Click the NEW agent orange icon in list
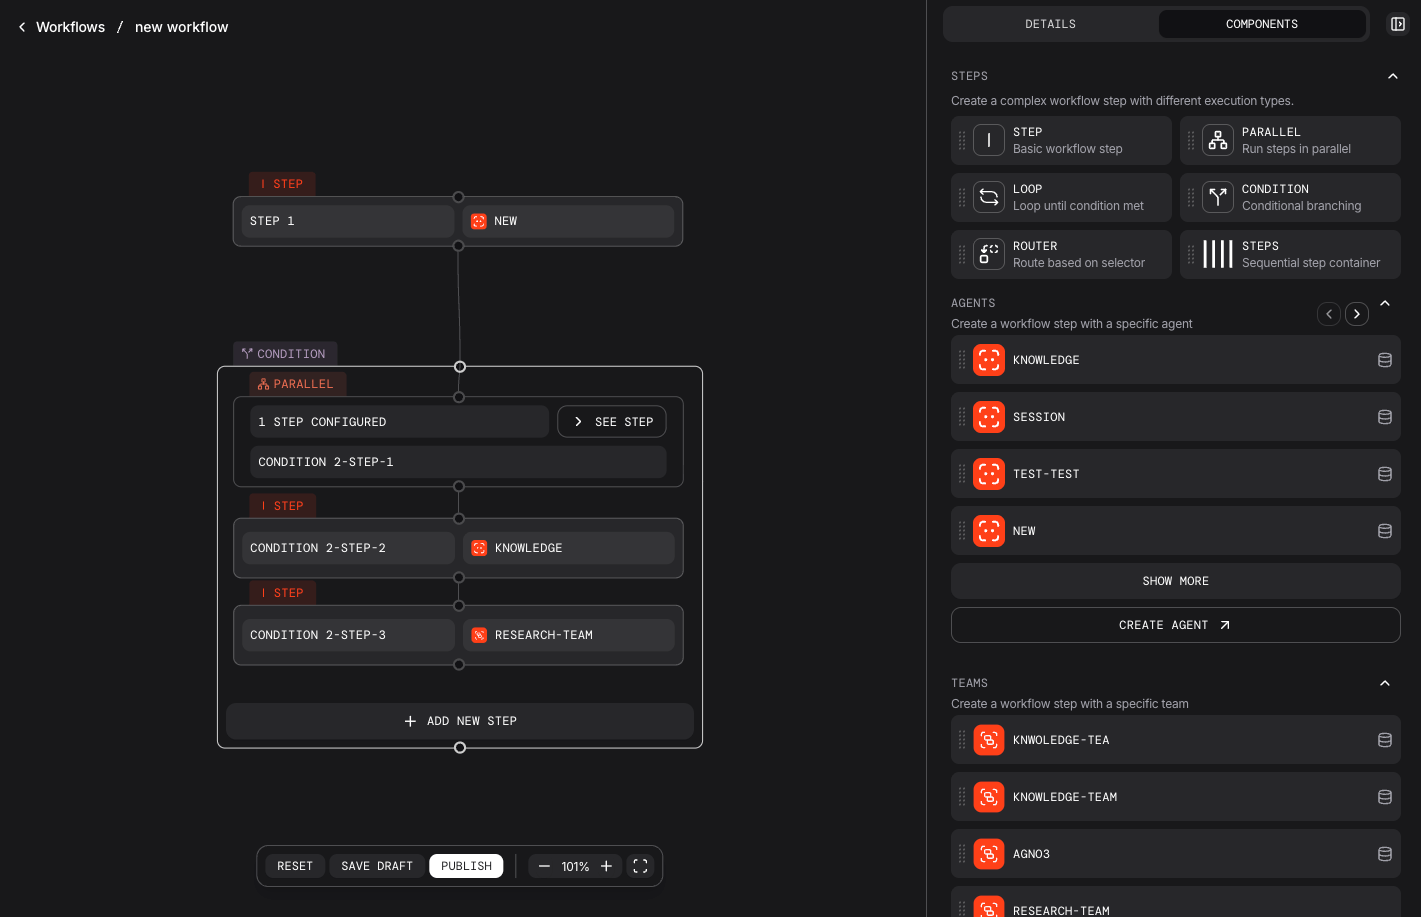 [x=989, y=531]
